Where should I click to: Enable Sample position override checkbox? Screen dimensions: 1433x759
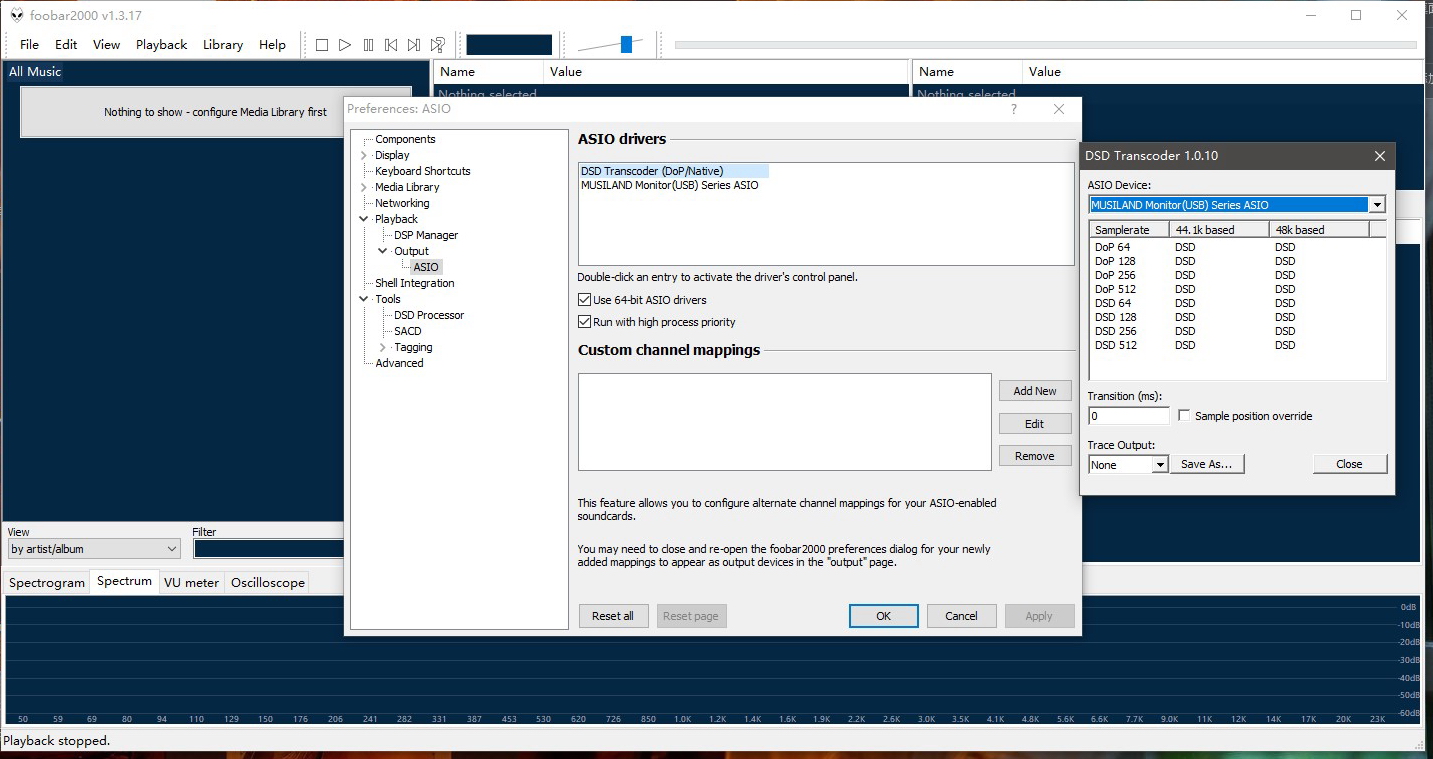[1185, 416]
